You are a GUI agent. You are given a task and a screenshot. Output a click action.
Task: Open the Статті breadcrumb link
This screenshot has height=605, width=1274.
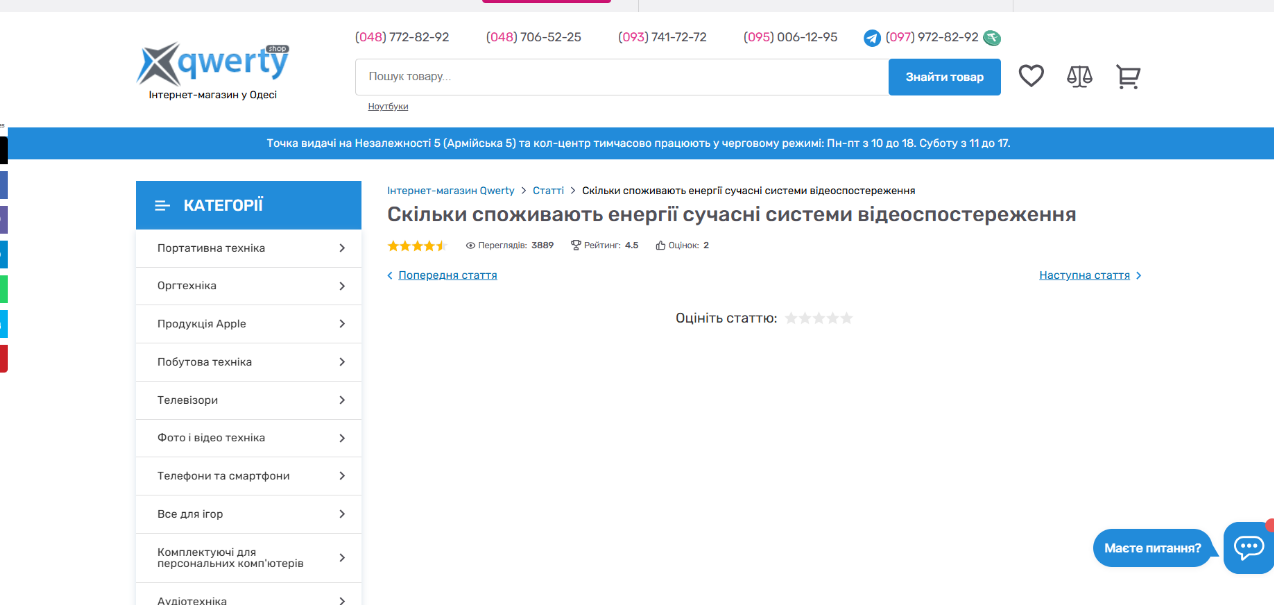click(548, 190)
